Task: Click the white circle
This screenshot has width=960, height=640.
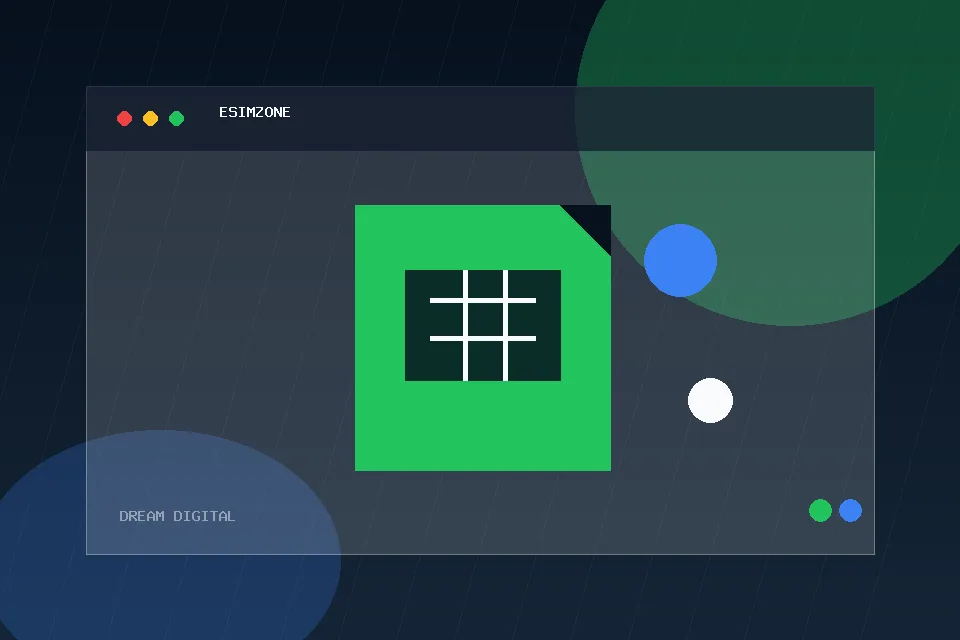Action: pyautogui.click(x=710, y=401)
